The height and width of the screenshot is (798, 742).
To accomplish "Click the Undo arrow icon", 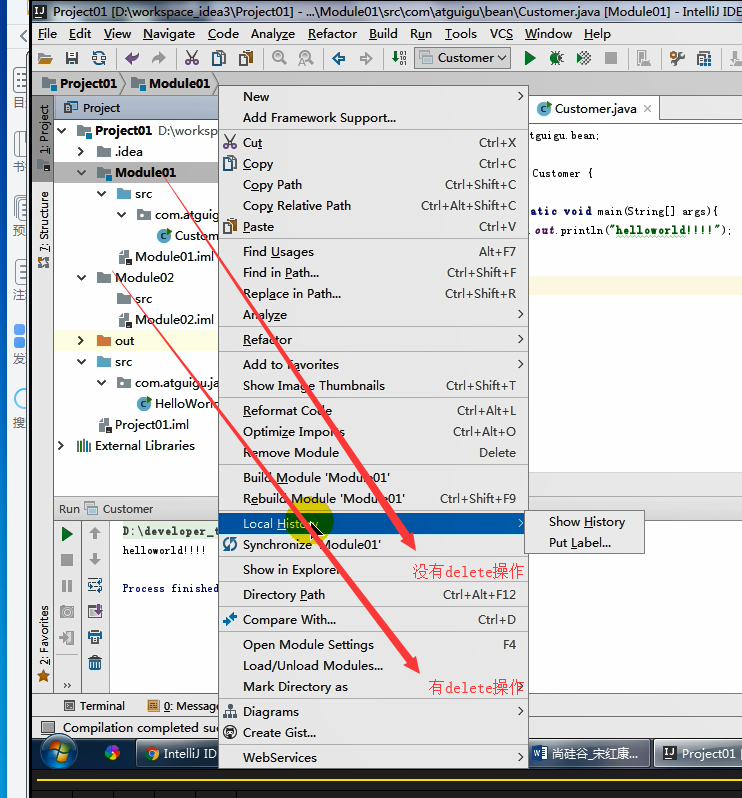I will (x=132, y=59).
